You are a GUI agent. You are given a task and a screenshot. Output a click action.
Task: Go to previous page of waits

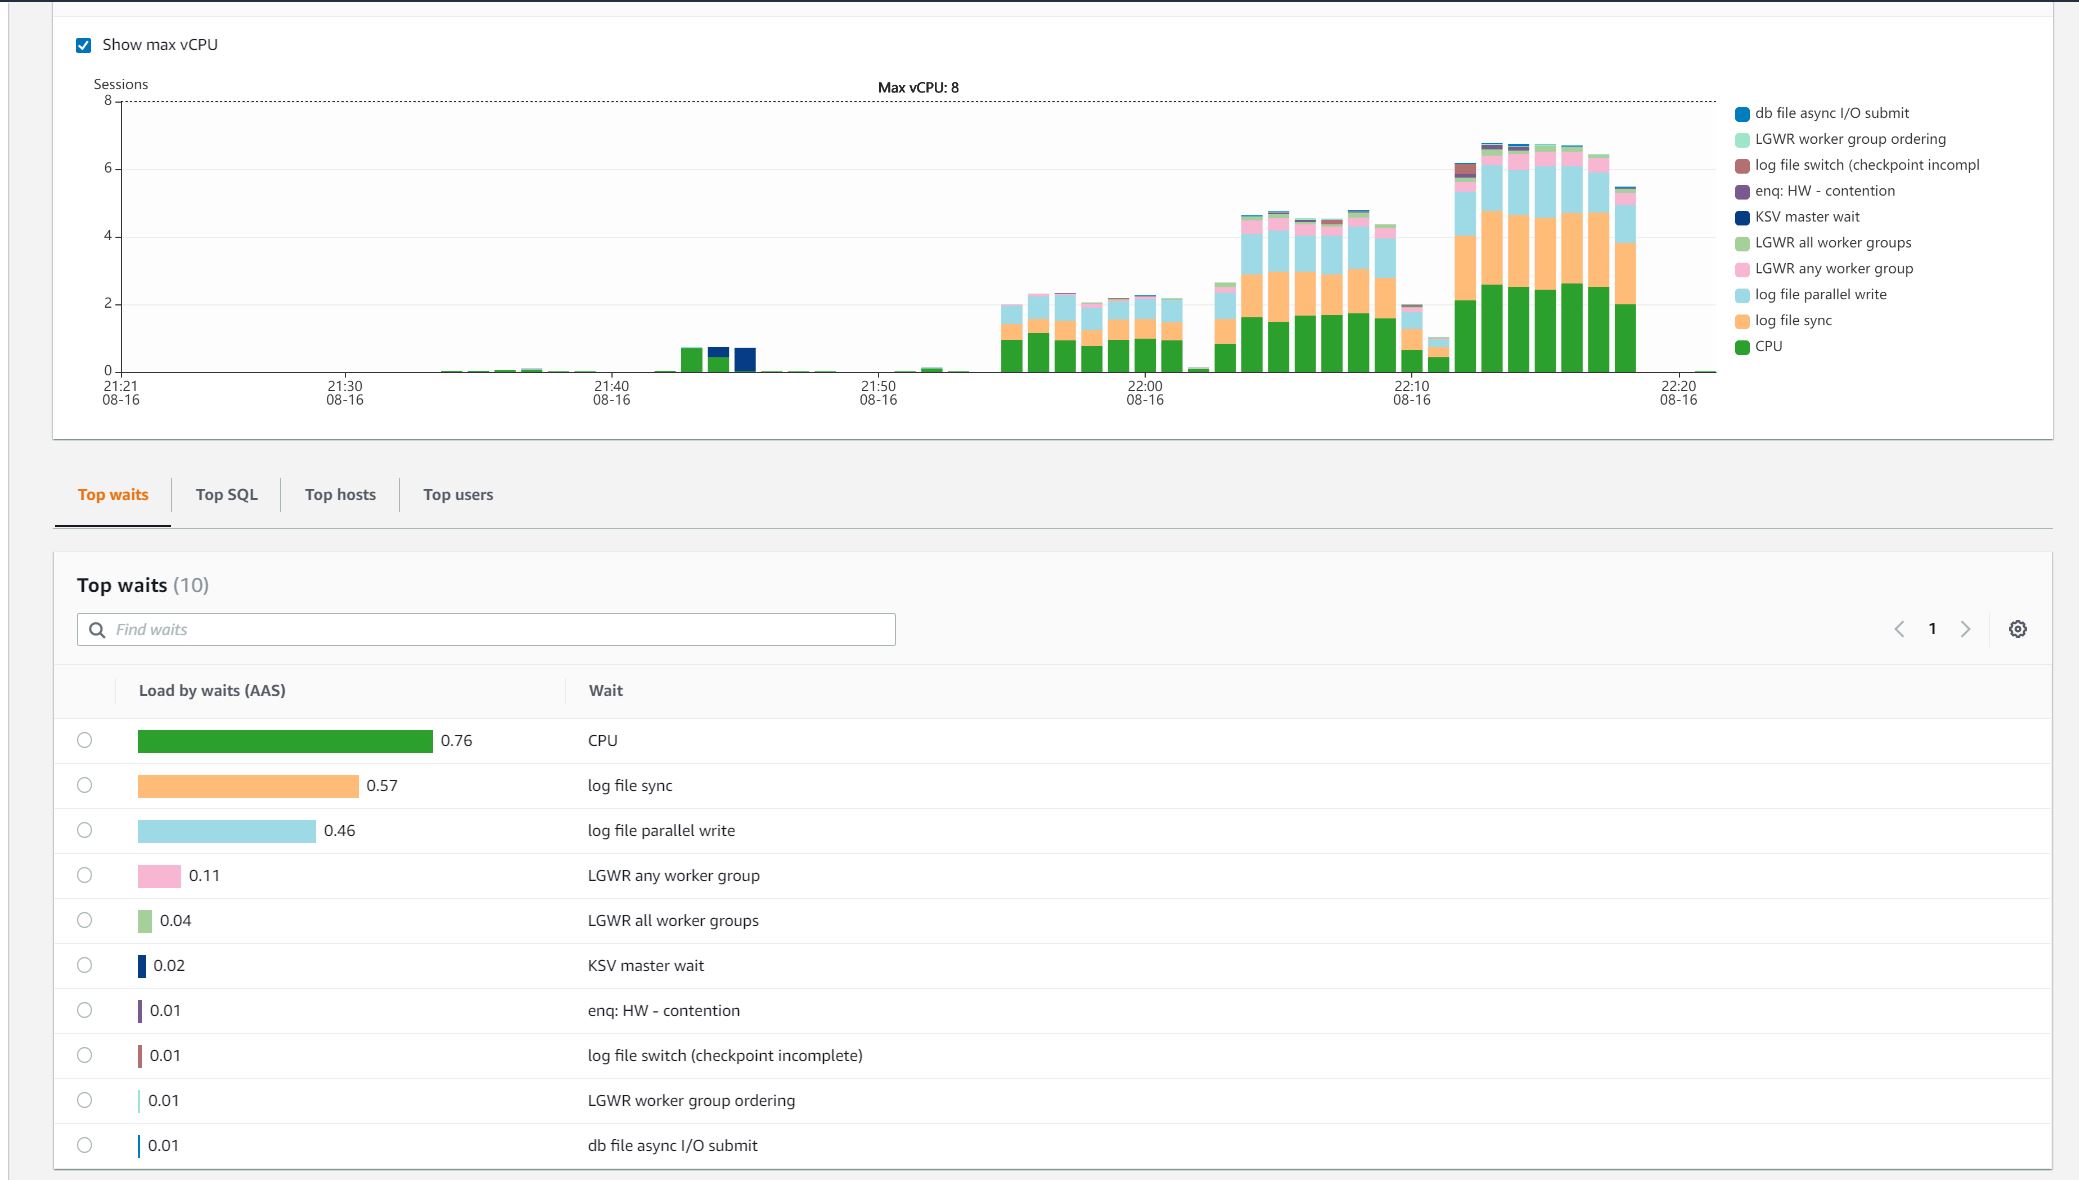click(1899, 629)
